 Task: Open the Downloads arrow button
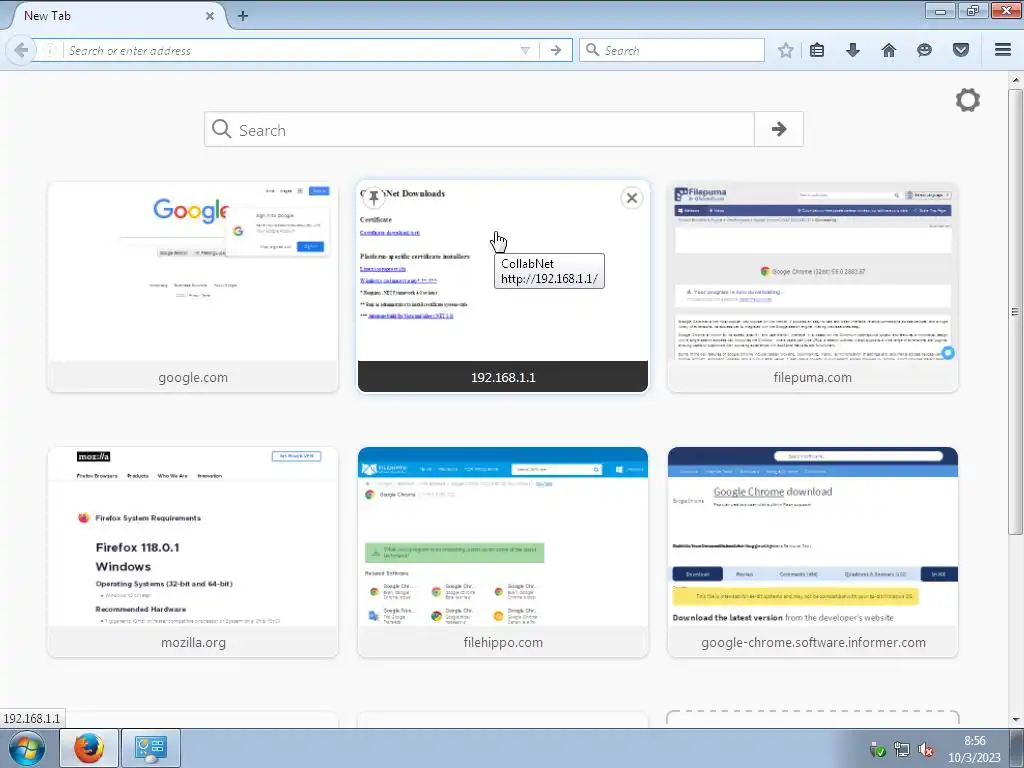pos(853,50)
